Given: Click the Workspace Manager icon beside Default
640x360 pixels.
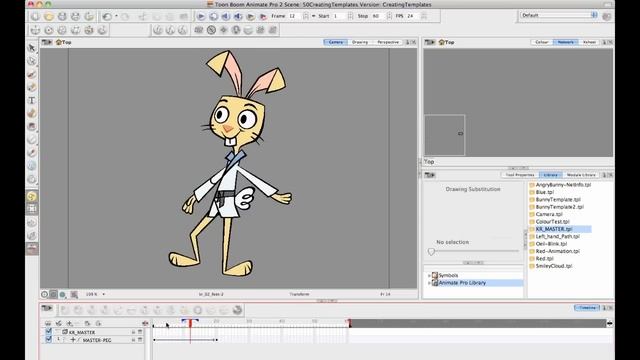Looking at the screenshot, I should pyautogui.click(x=607, y=16).
